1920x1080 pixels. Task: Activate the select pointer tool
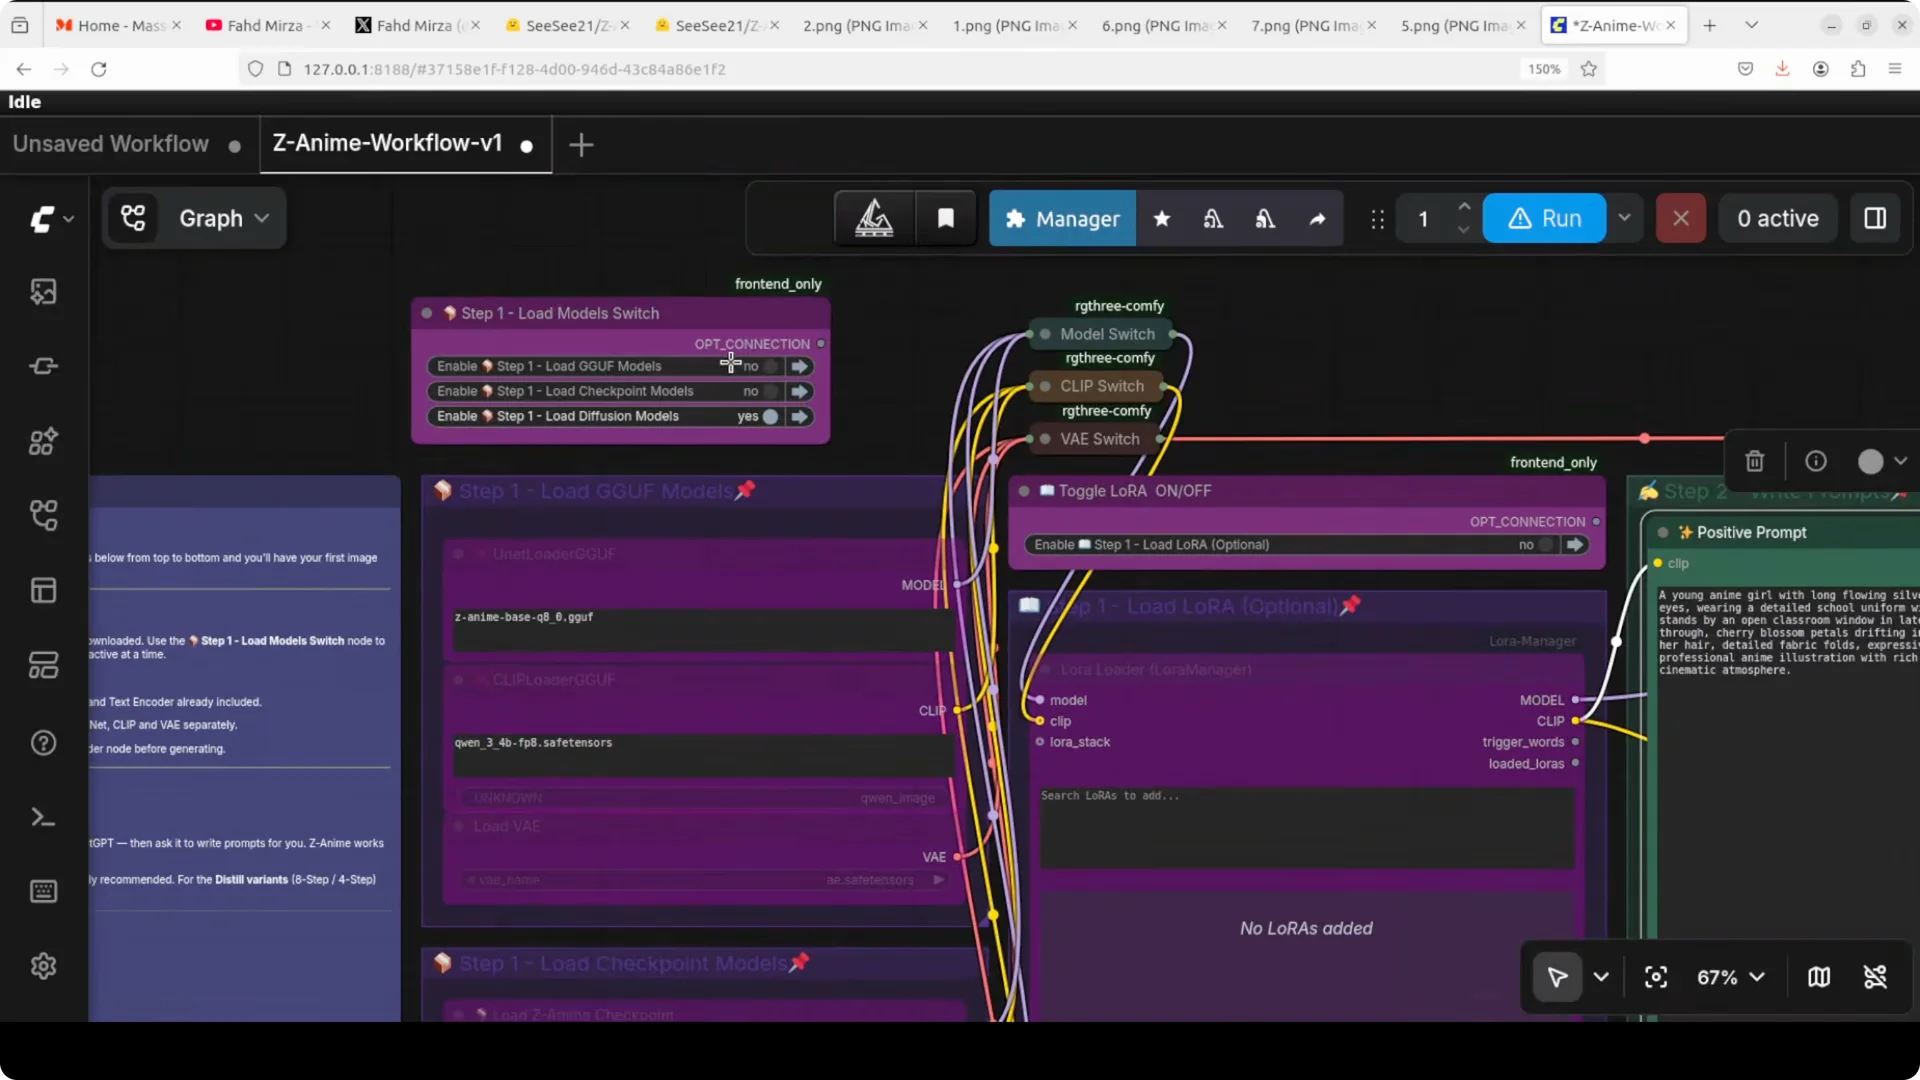click(x=1557, y=977)
